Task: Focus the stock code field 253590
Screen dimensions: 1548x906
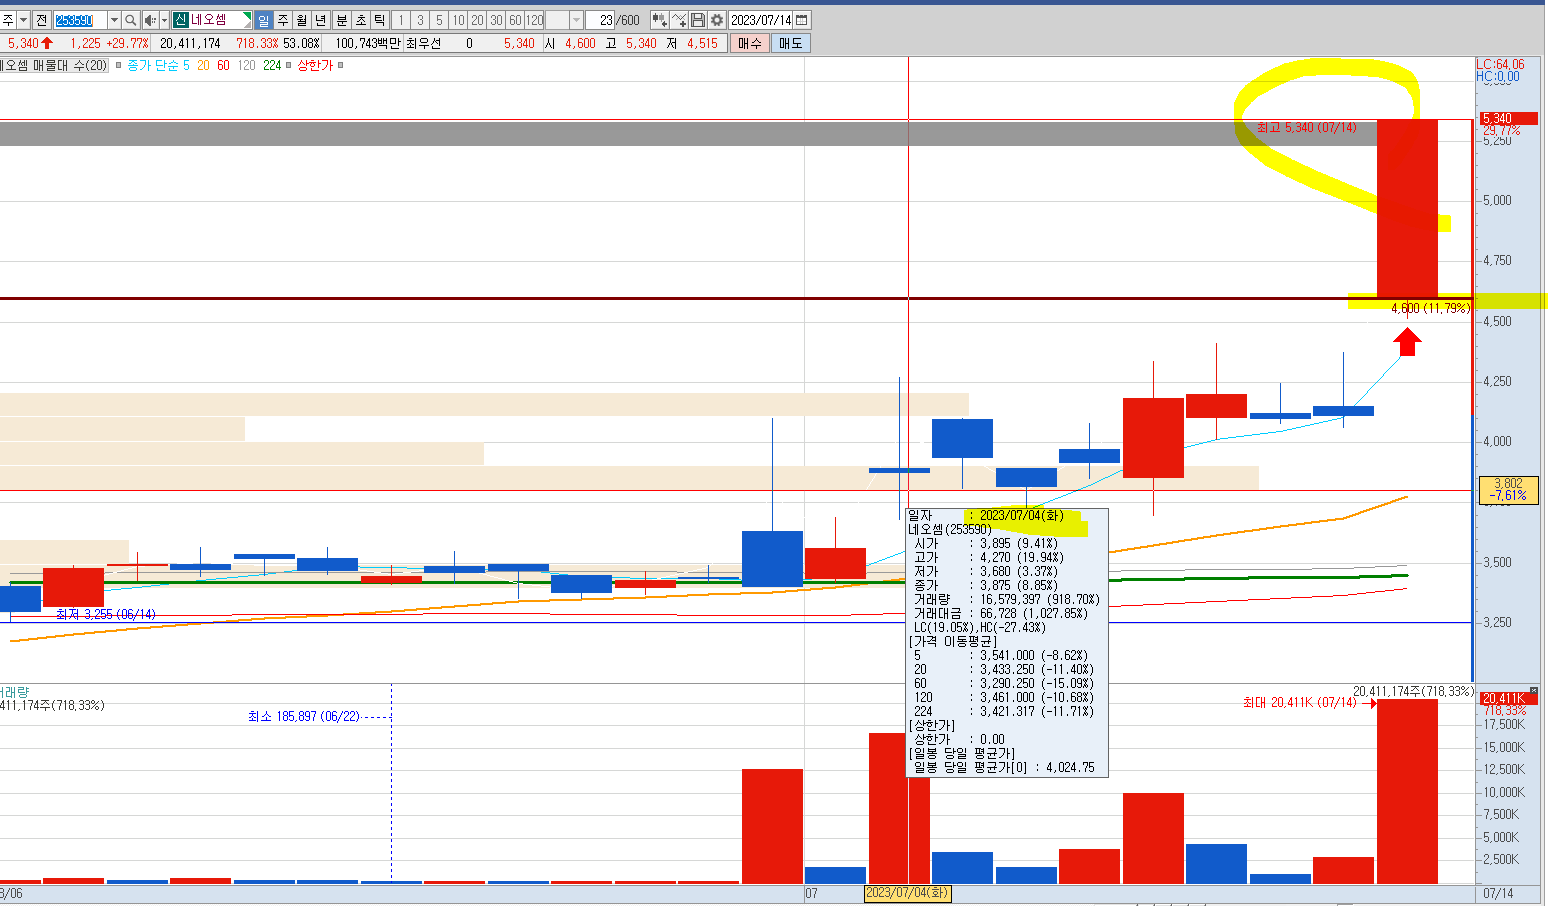Action: point(79,20)
